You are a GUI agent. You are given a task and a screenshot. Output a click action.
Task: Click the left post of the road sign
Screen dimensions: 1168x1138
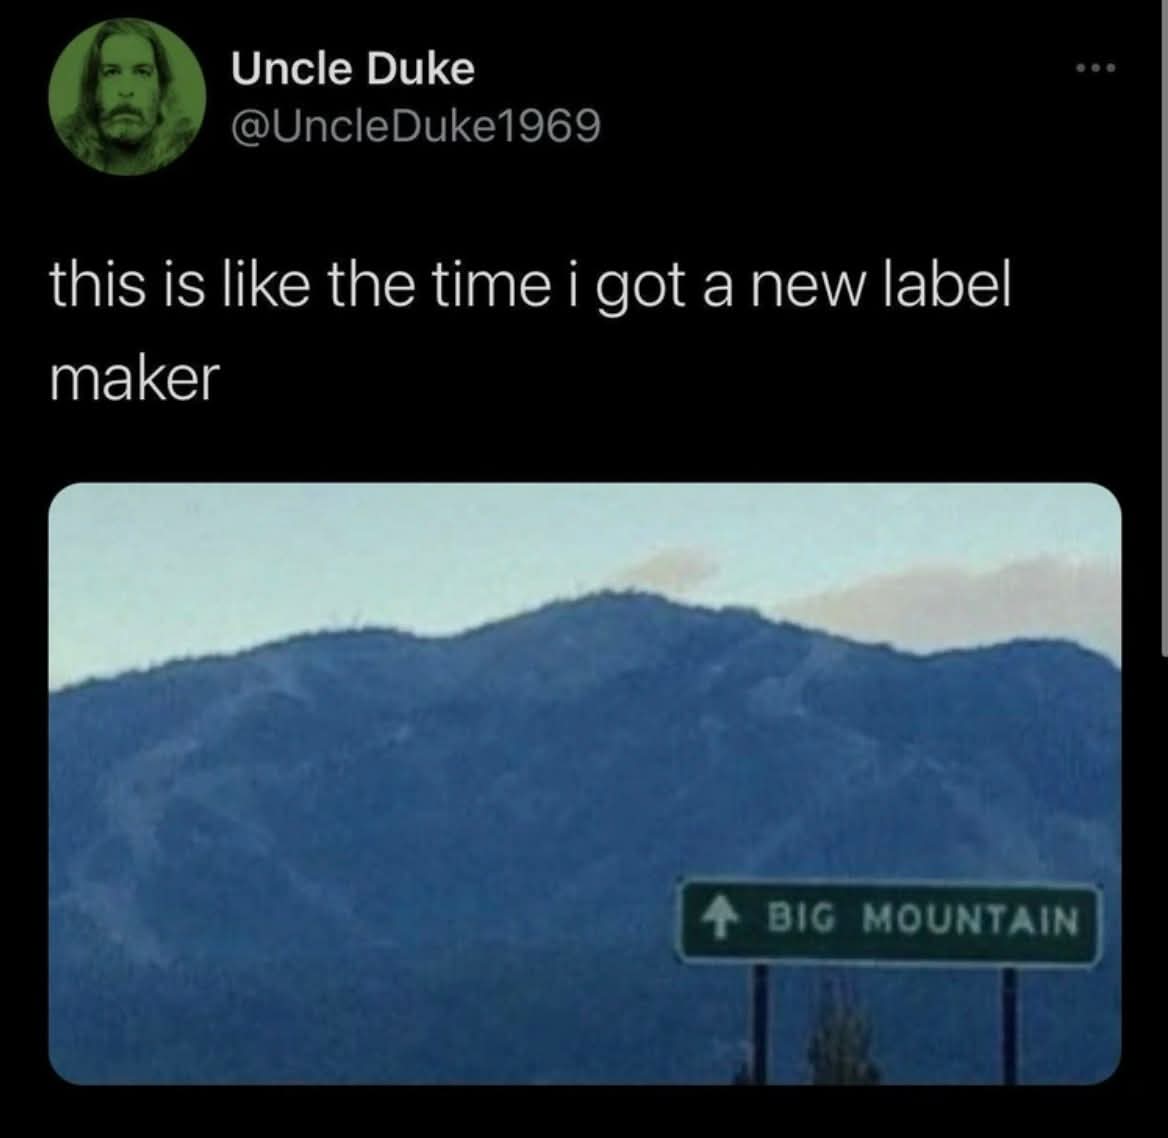[x=759, y=1022]
